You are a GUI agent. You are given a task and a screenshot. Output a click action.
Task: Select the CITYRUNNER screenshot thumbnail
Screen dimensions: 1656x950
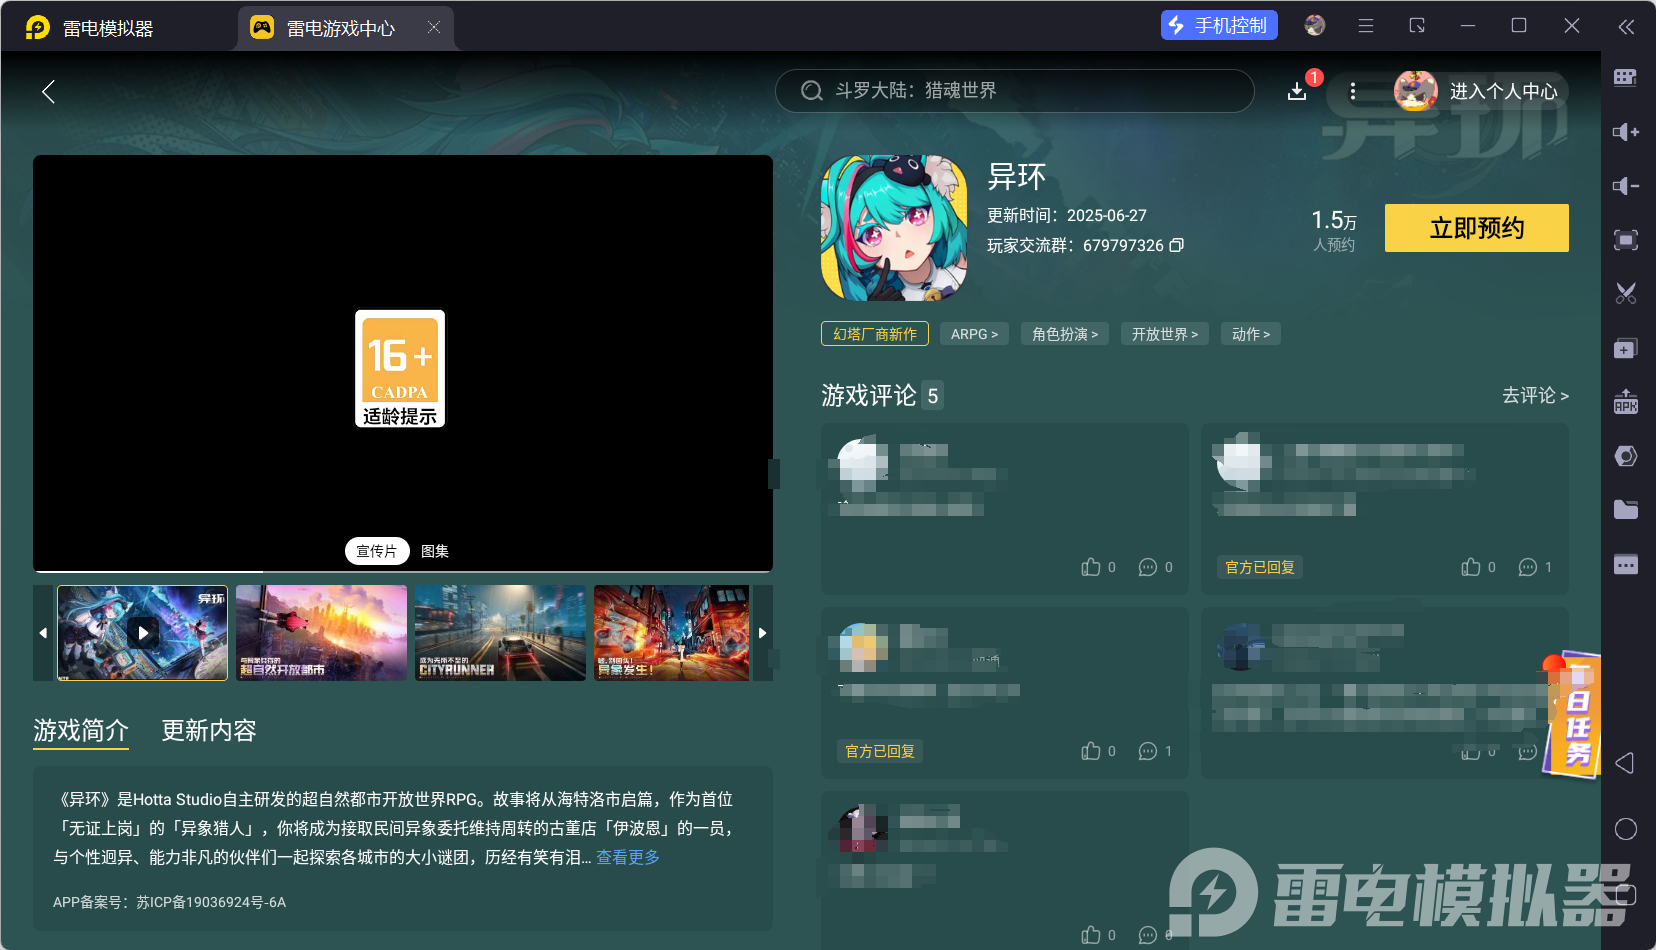501,633
